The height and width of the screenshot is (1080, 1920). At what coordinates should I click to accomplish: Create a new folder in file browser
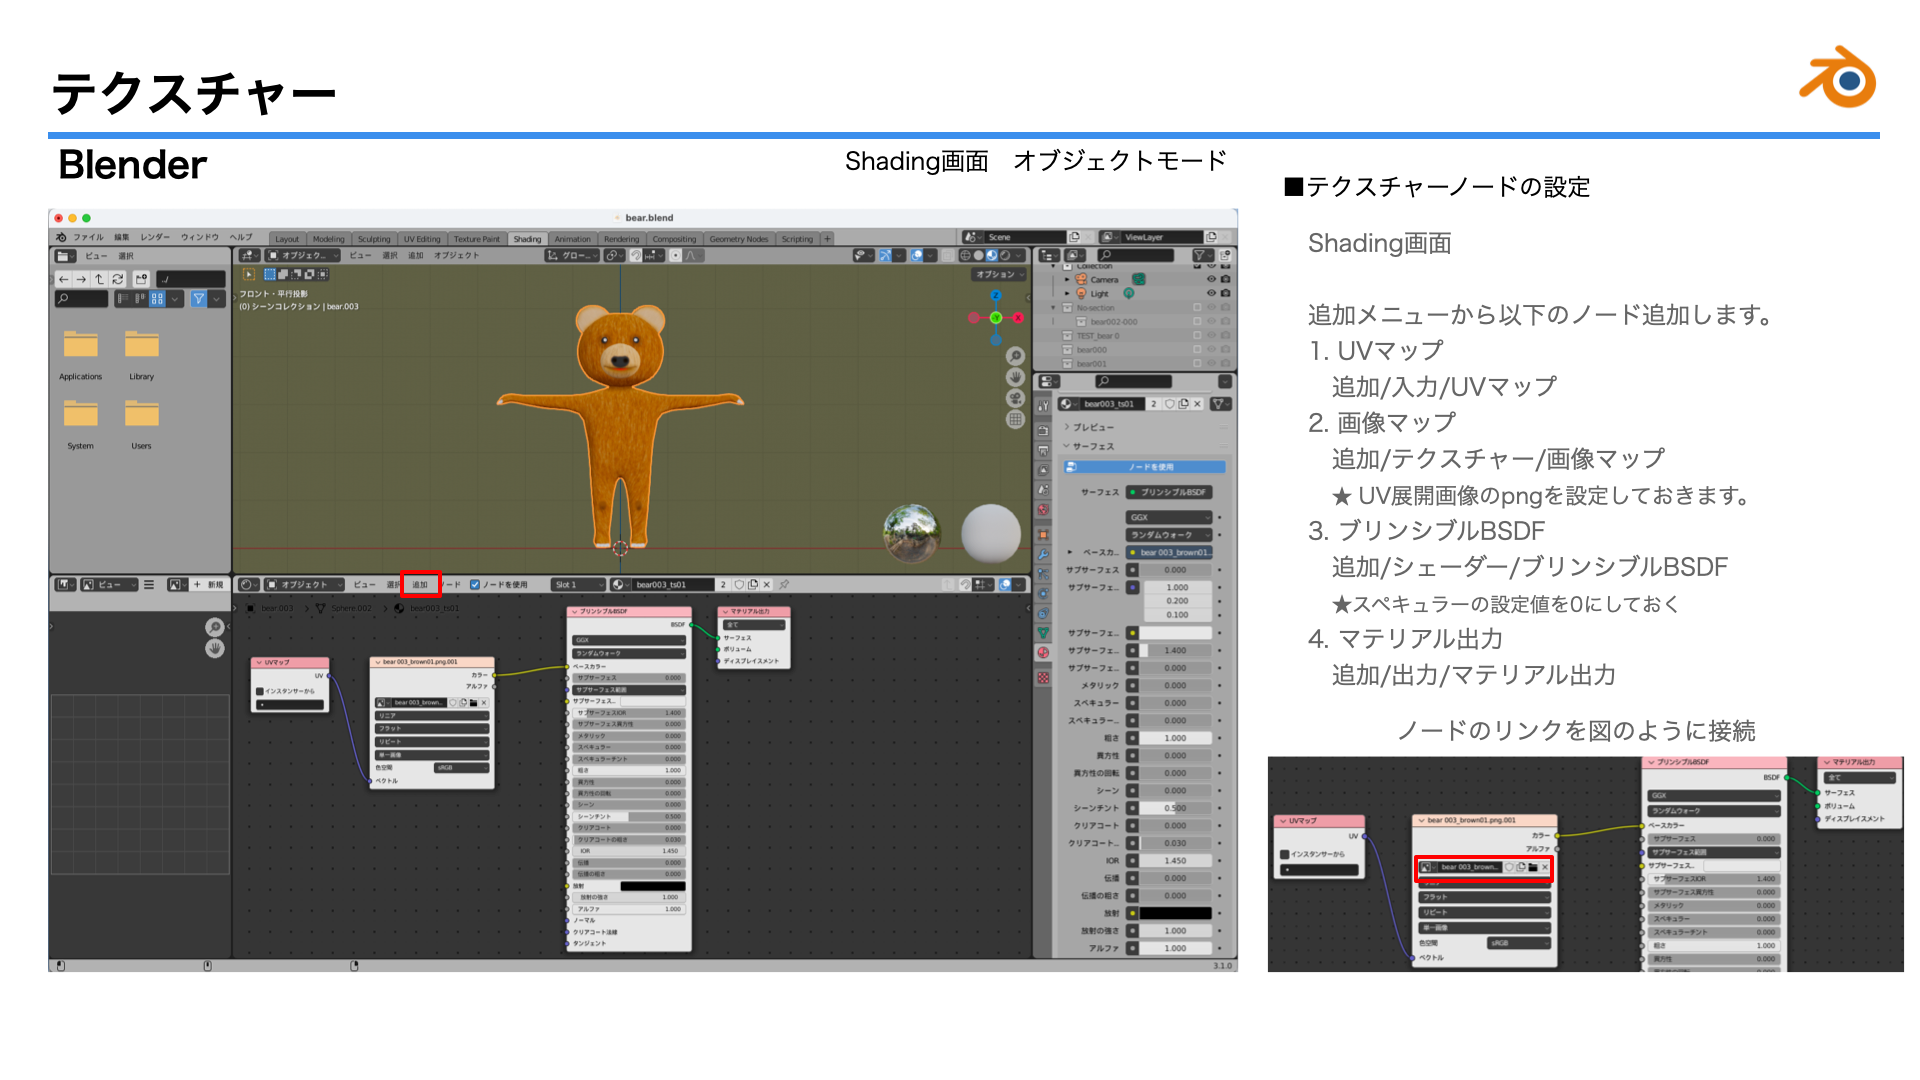141,279
